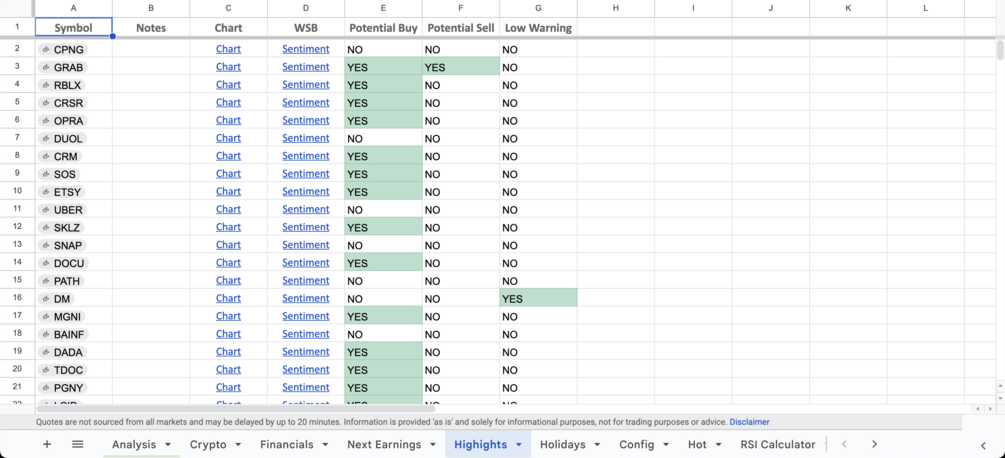Click the GRAB stock chip icon

pyautogui.click(x=46, y=67)
